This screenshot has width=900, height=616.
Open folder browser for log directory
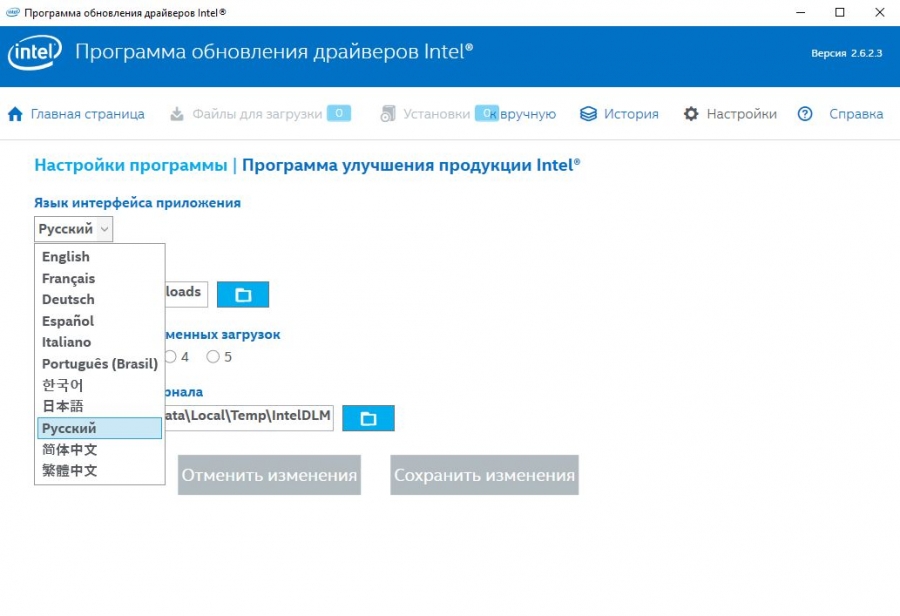click(368, 418)
